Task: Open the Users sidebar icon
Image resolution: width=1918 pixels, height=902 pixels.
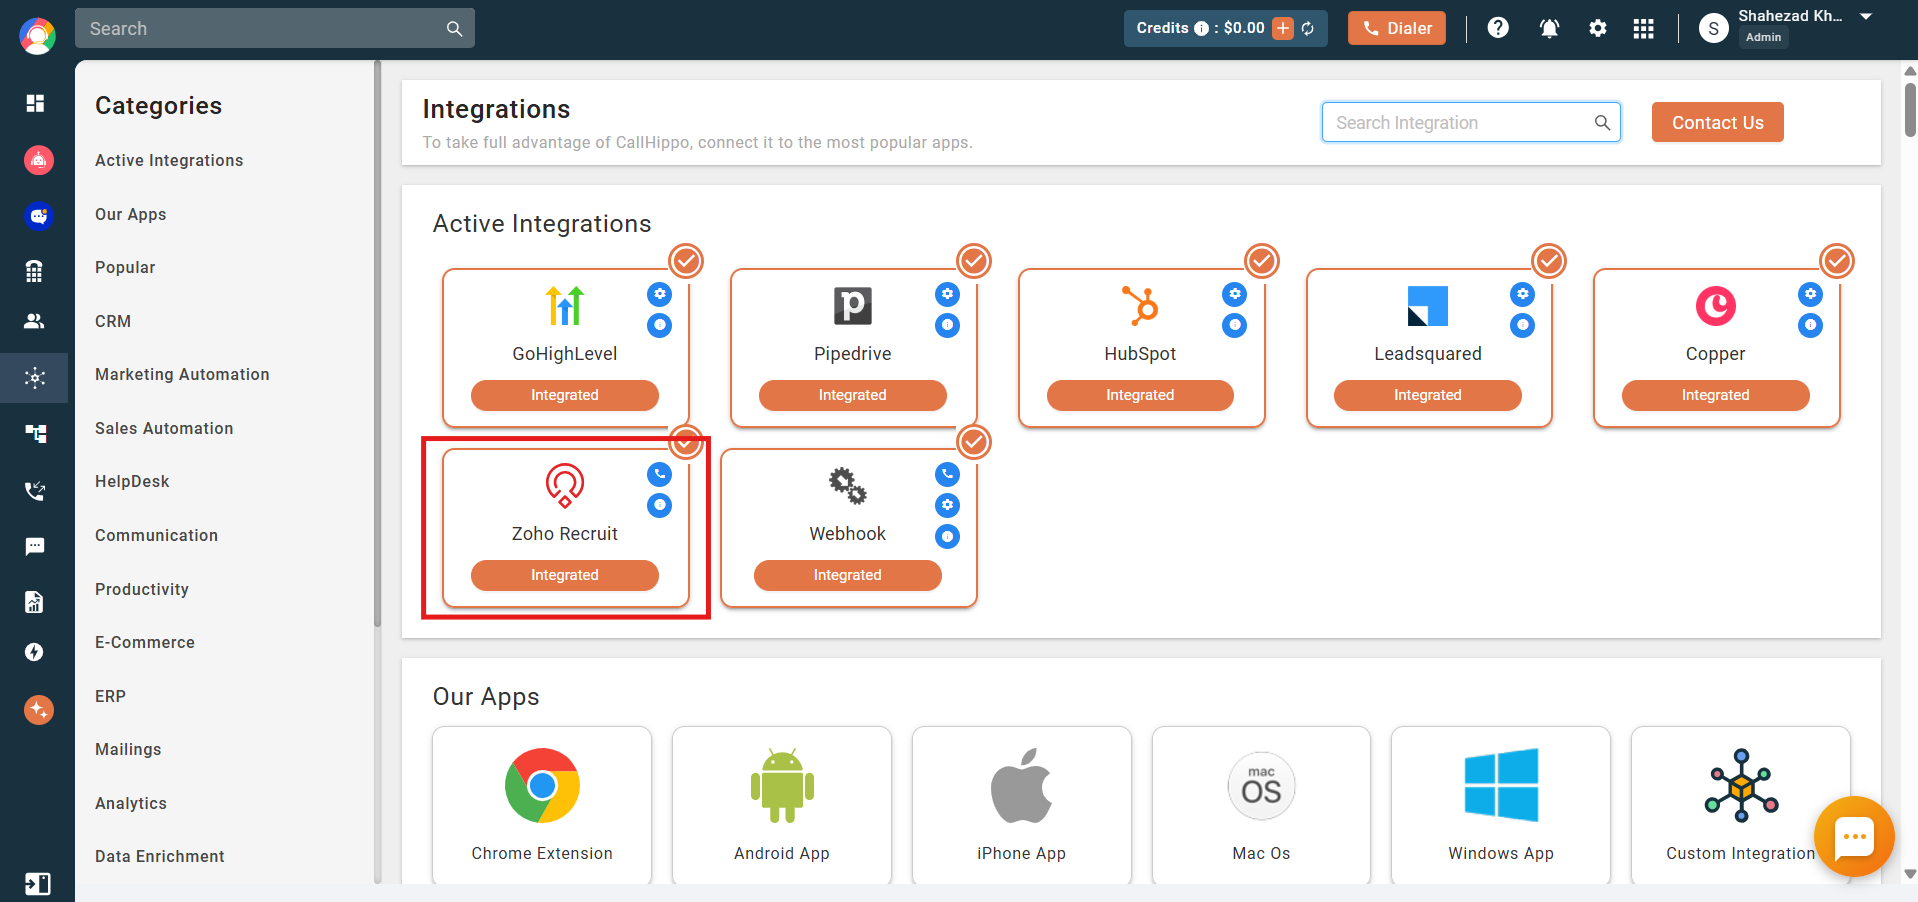Action: tap(35, 321)
